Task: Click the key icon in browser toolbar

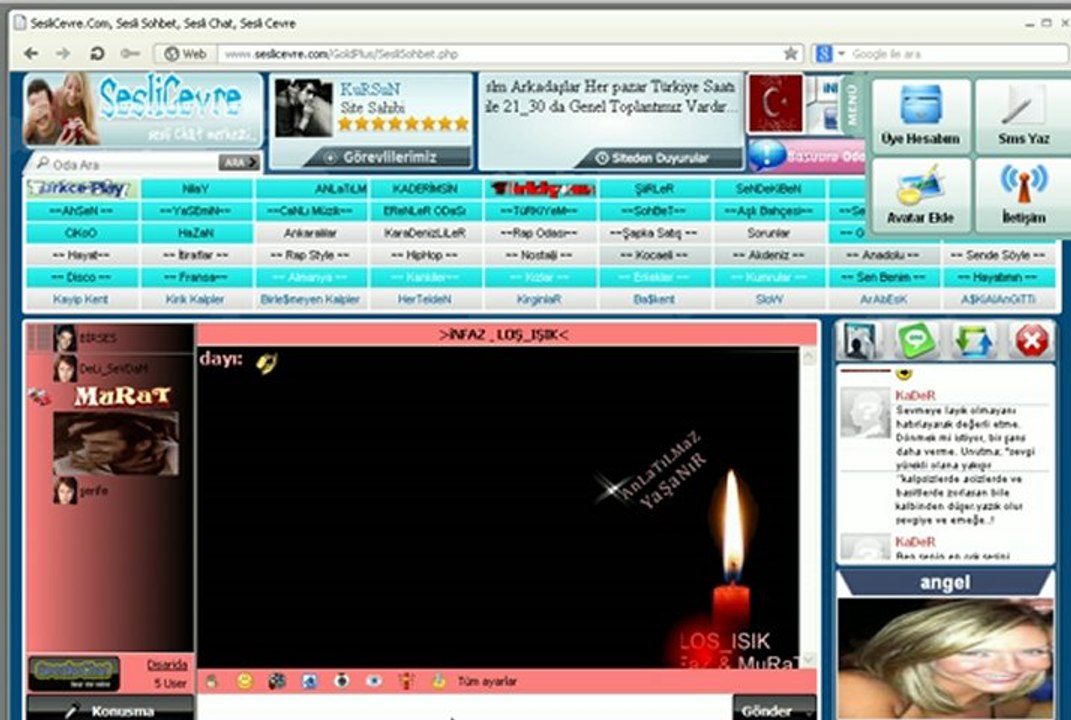Action: 129,53
